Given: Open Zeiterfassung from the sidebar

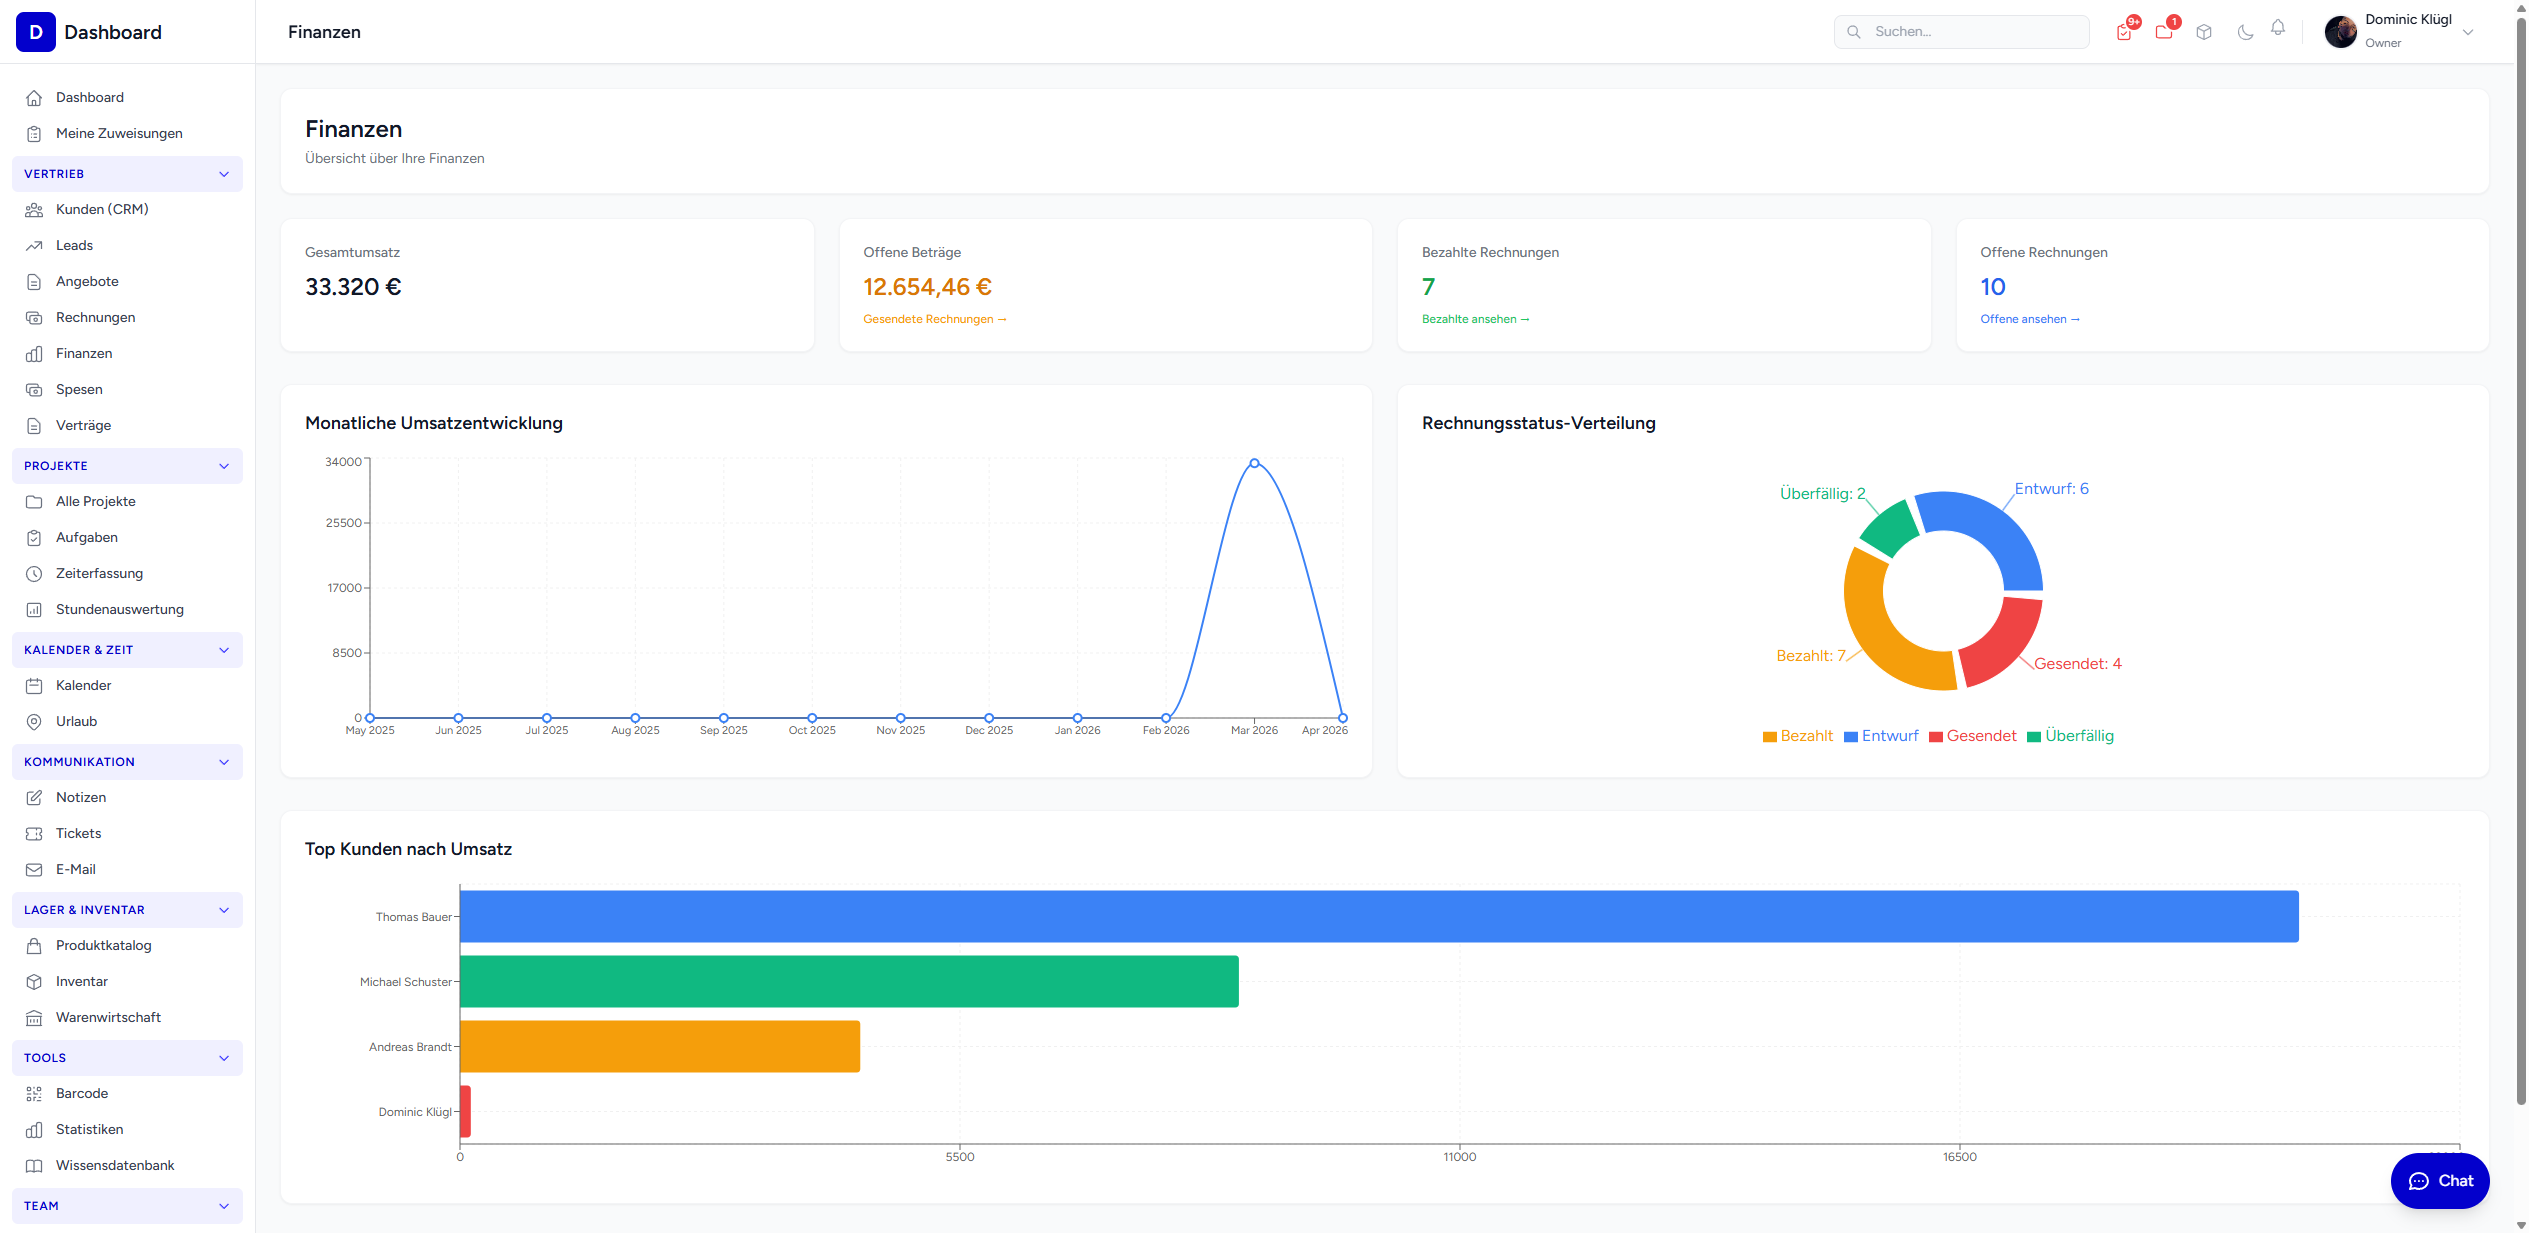Looking at the screenshot, I should pos(99,573).
